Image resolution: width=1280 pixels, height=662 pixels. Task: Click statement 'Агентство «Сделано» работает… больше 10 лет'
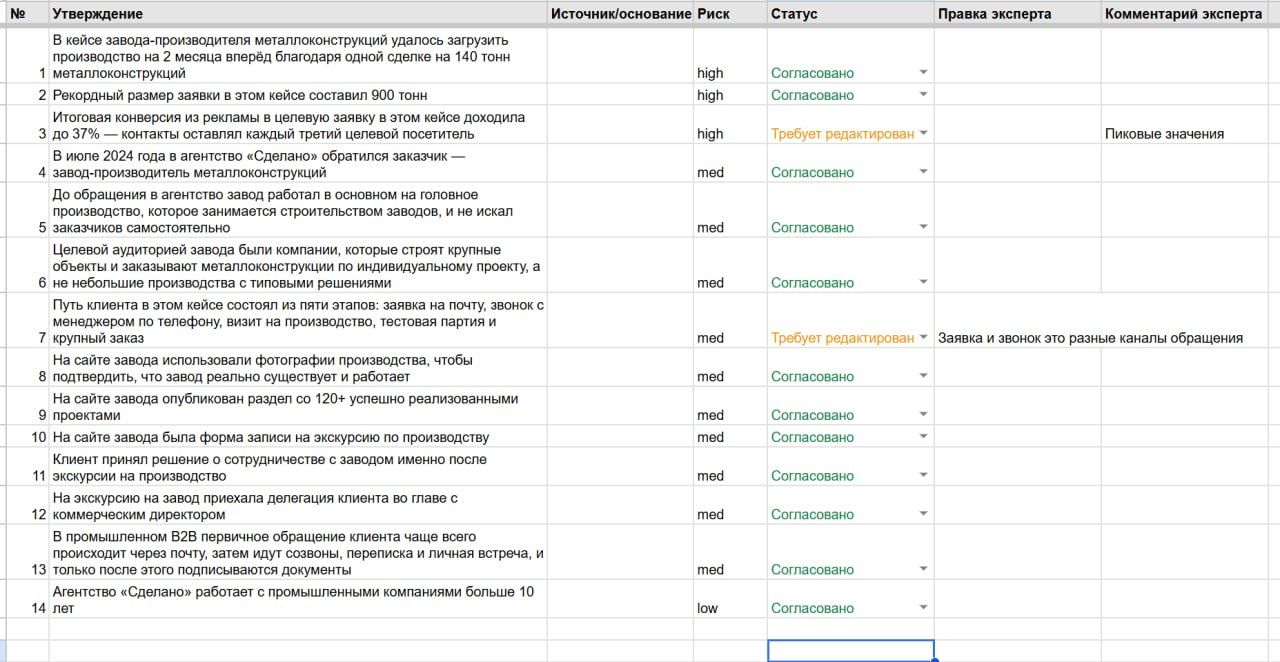pos(298,599)
